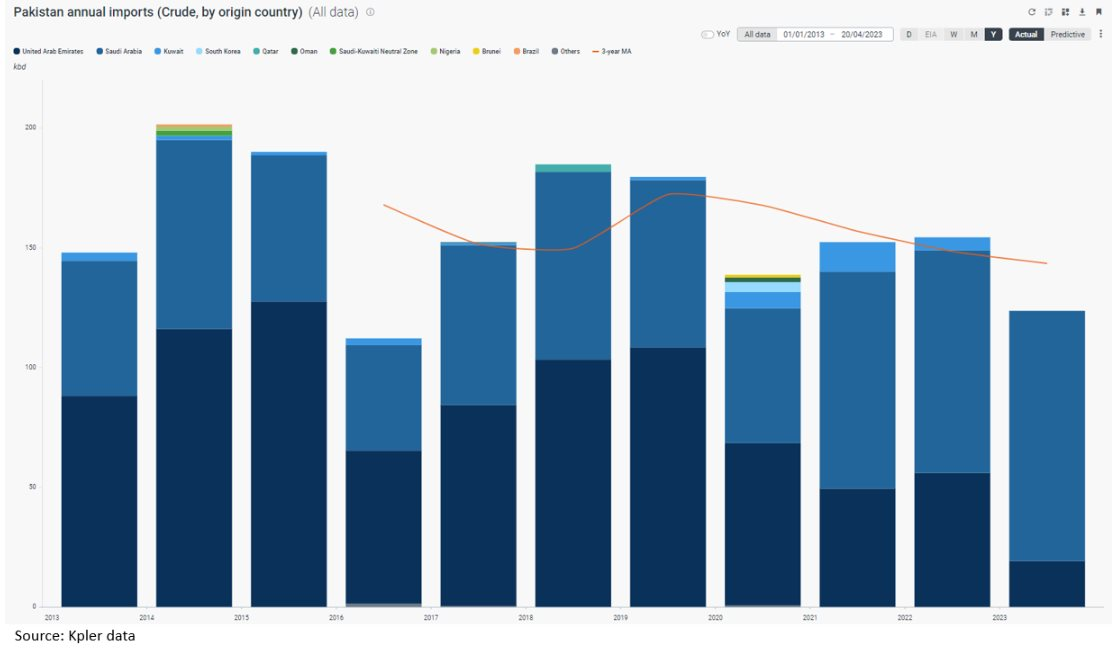Click the '2018' x-axis label

(x=526, y=617)
